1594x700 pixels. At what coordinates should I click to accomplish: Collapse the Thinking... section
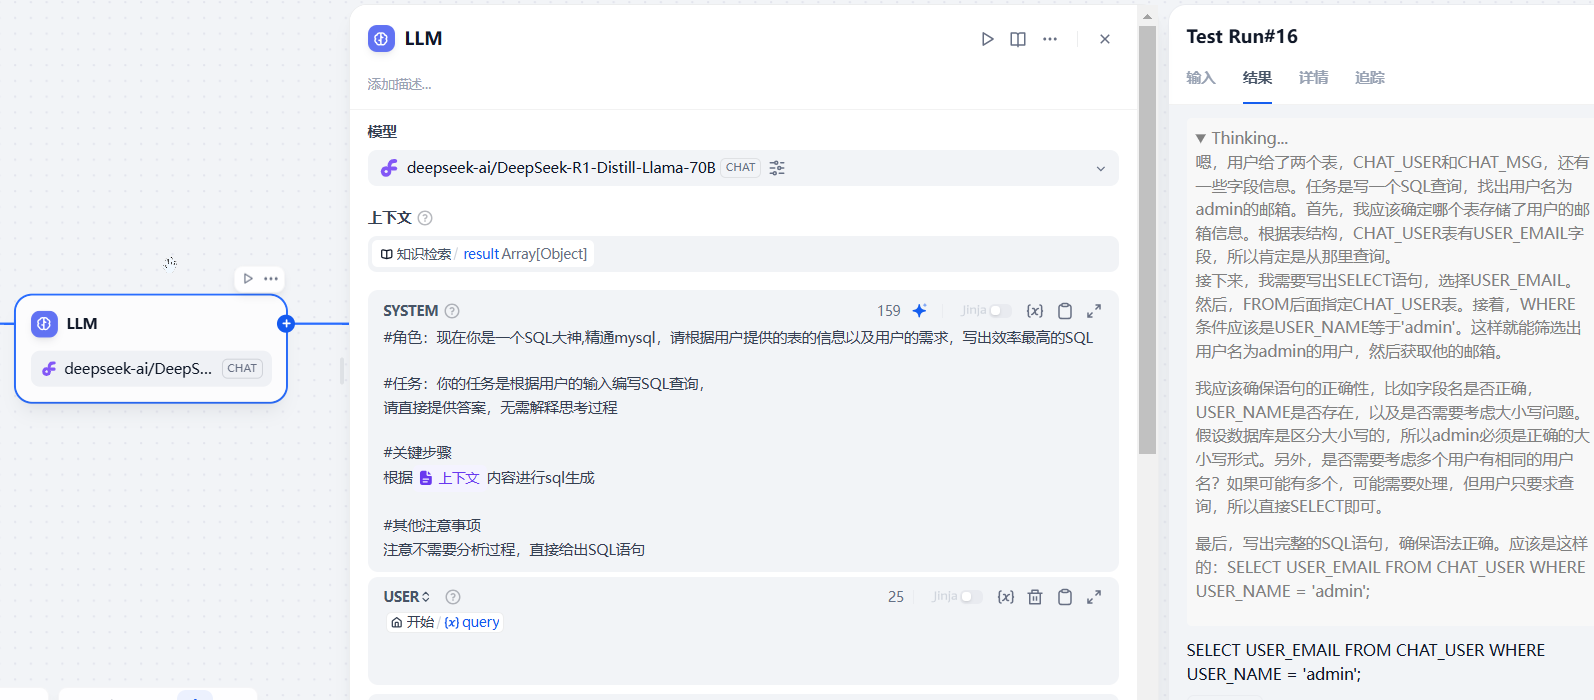pyautogui.click(x=1241, y=138)
